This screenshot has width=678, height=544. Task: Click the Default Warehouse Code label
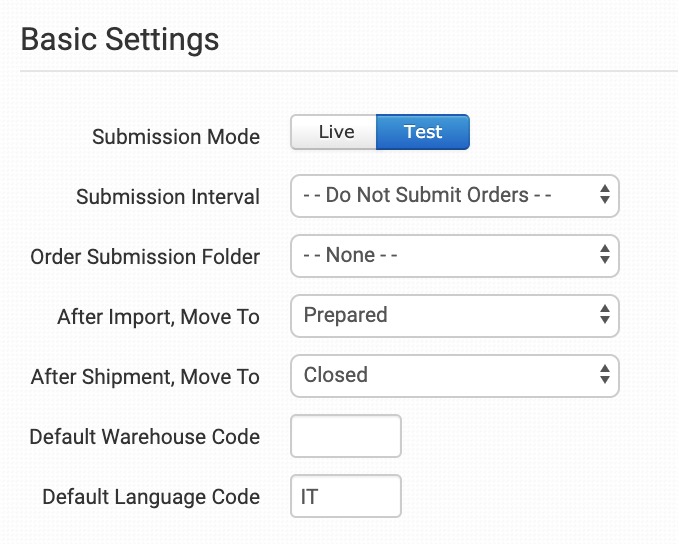[145, 437]
